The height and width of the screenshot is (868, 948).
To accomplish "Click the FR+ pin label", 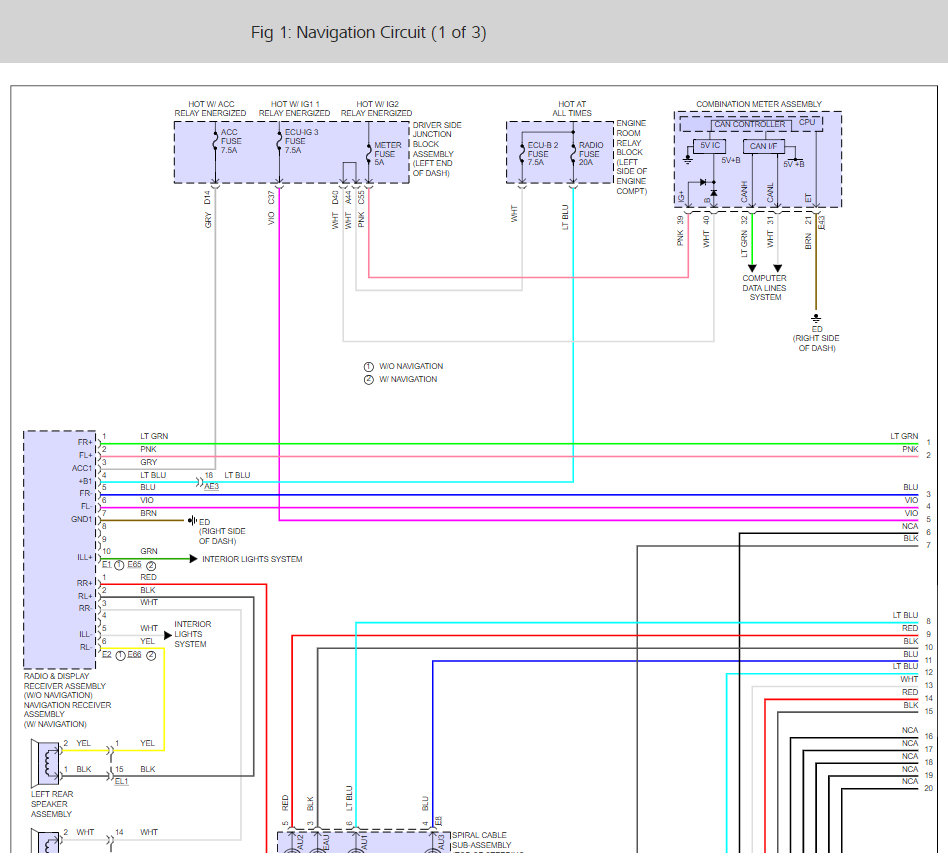I will (x=85, y=442).
